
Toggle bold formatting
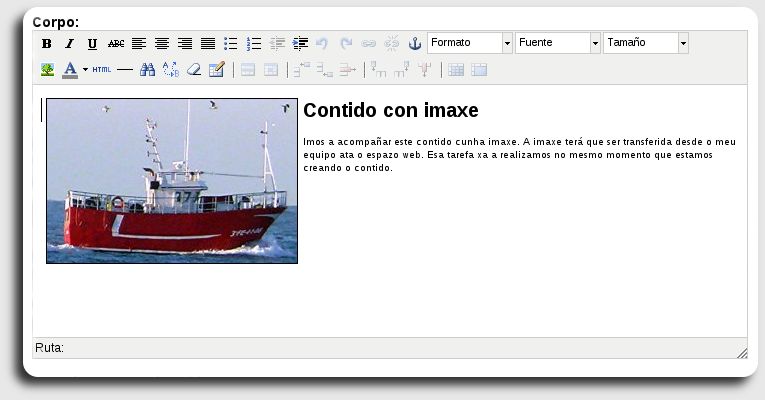click(x=47, y=43)
